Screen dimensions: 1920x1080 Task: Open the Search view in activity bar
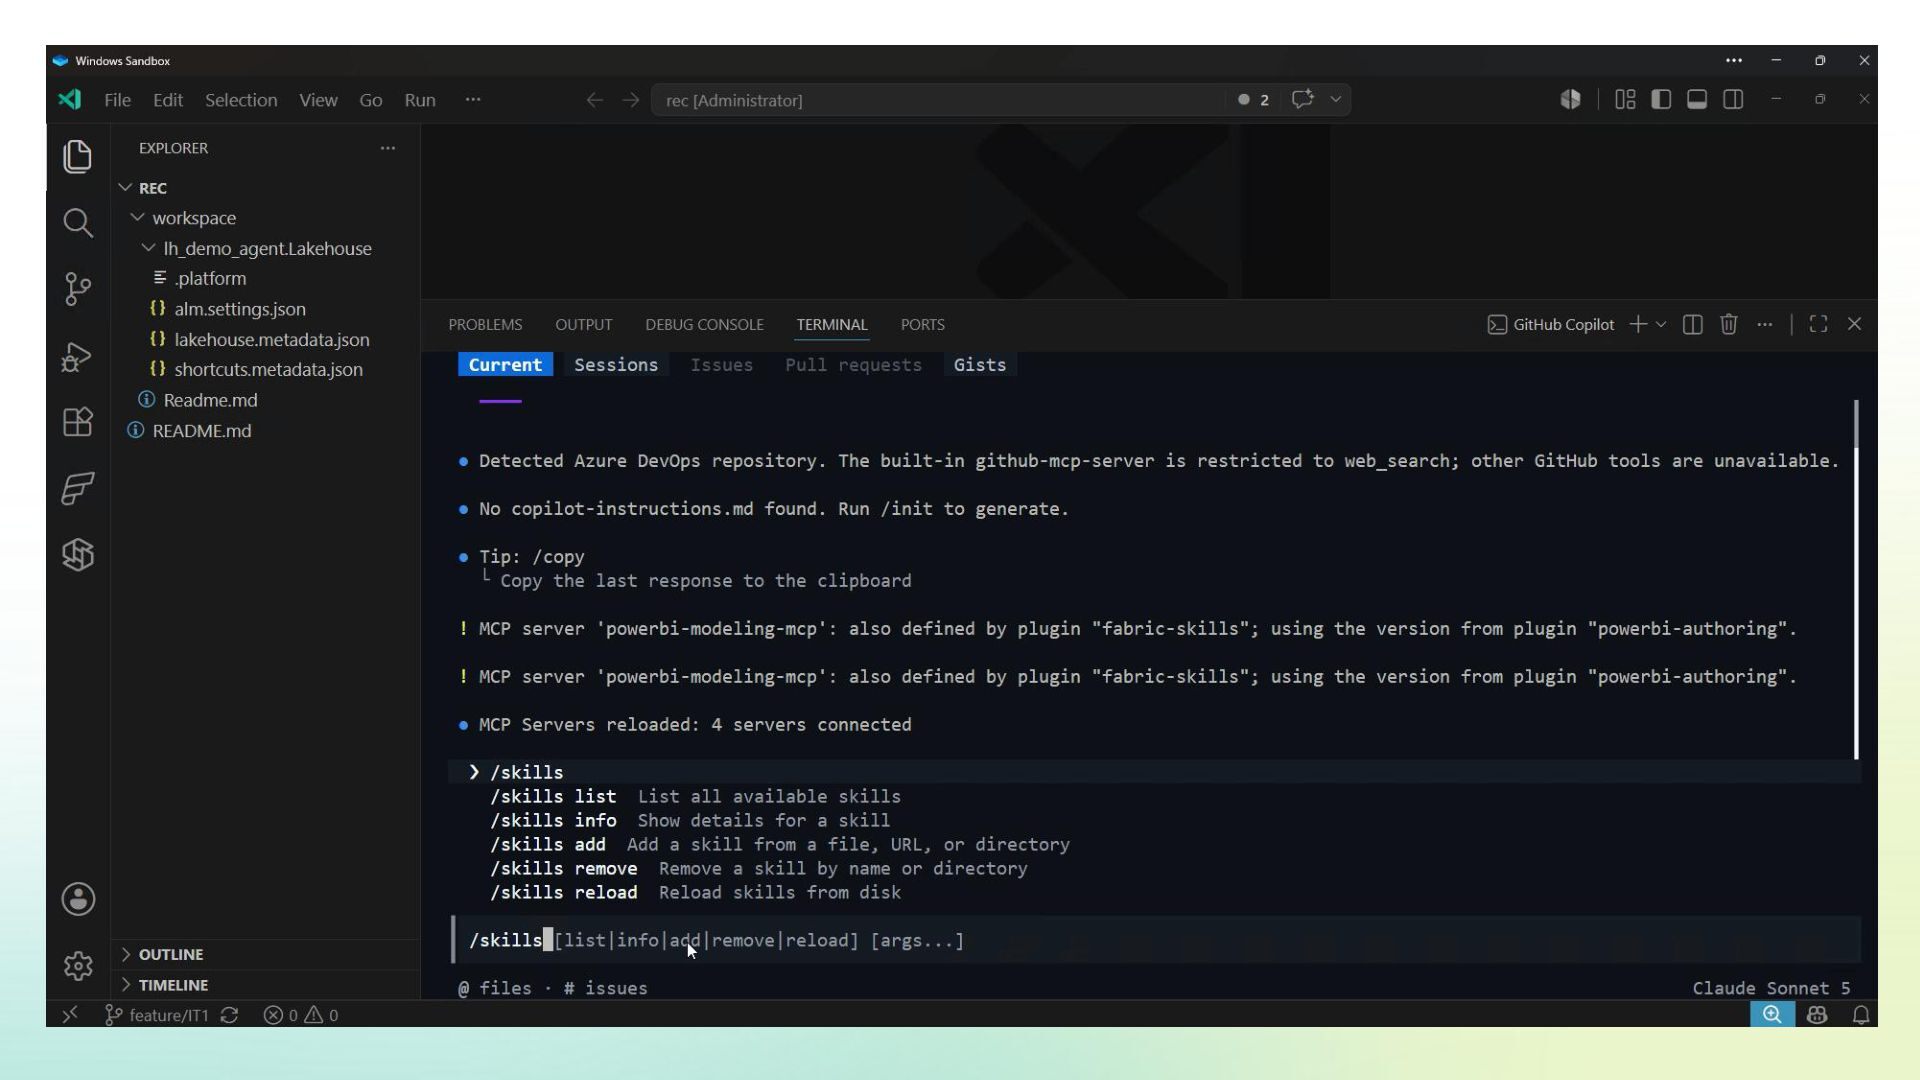point(78,222)
